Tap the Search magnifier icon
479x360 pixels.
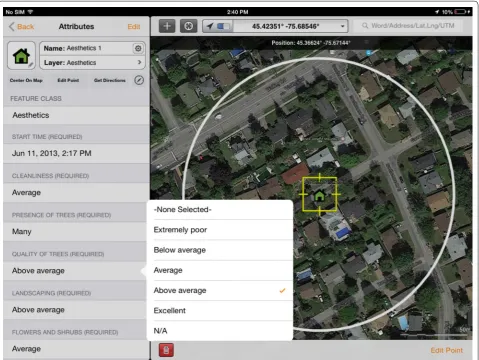click(365, 26)
